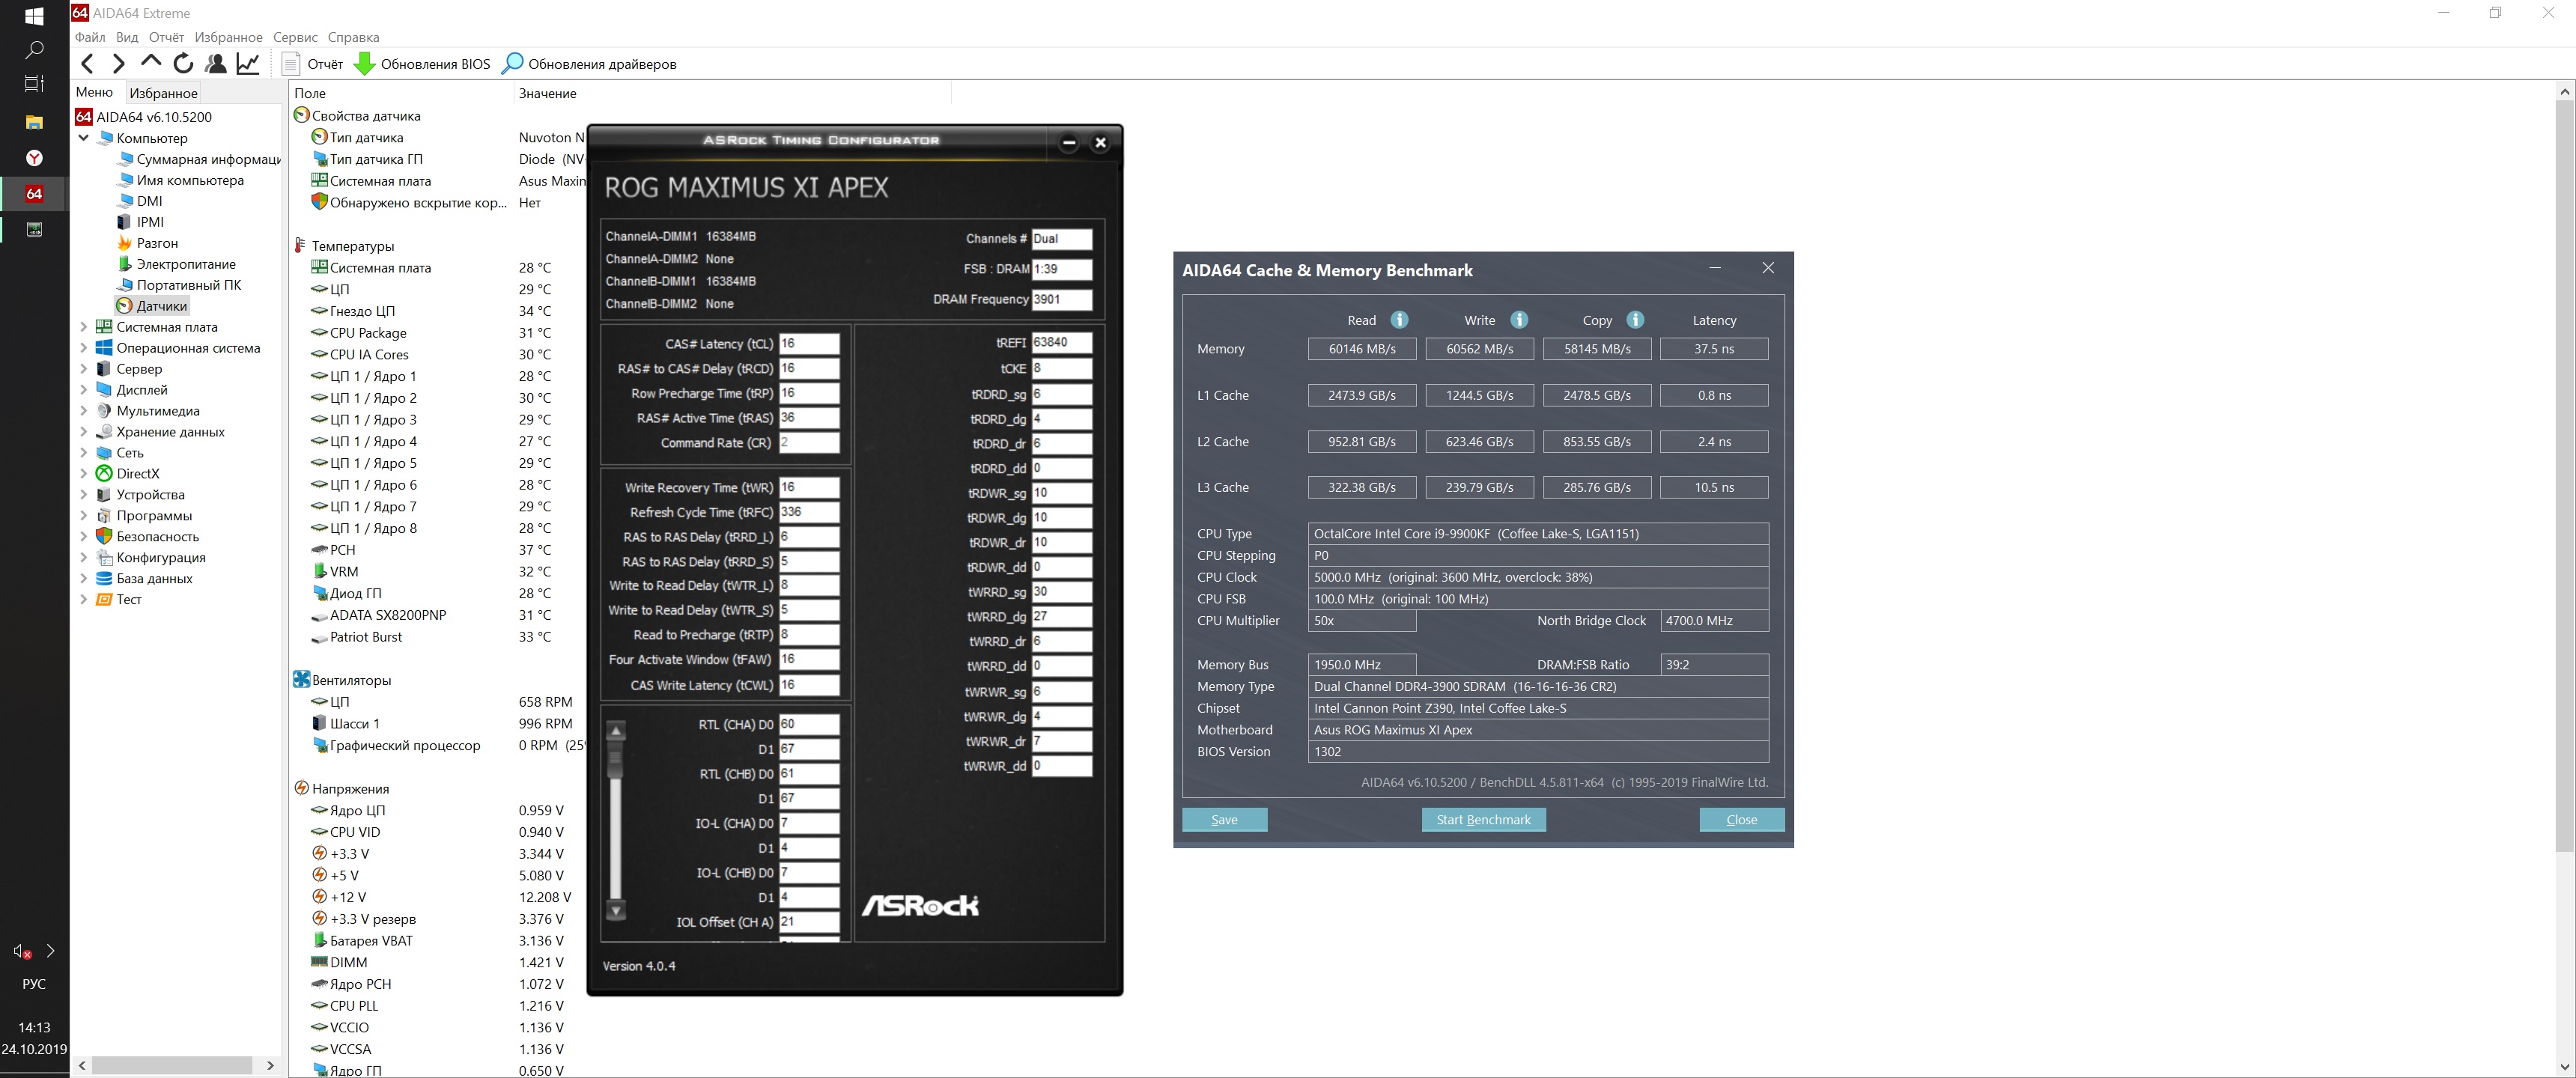Click the Save button in benchmark
The image size is (2576, 1078).
tap(1224, 820)
